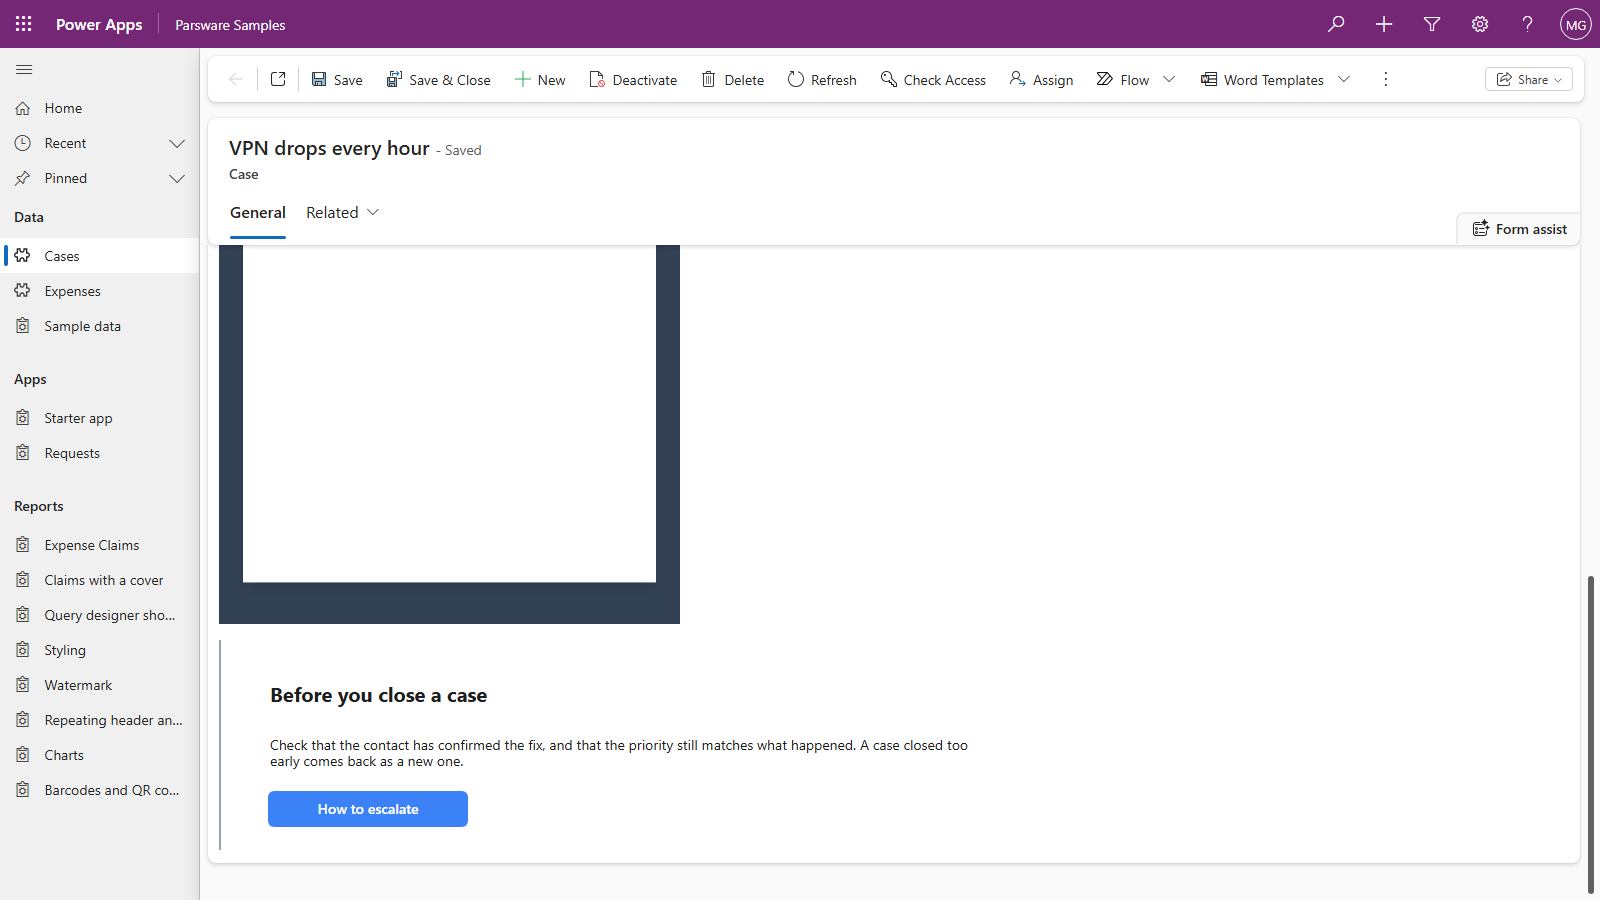The image size is (1600, 900).
Task: Click the dark framed image box
Action: click(x=449, y=434)
